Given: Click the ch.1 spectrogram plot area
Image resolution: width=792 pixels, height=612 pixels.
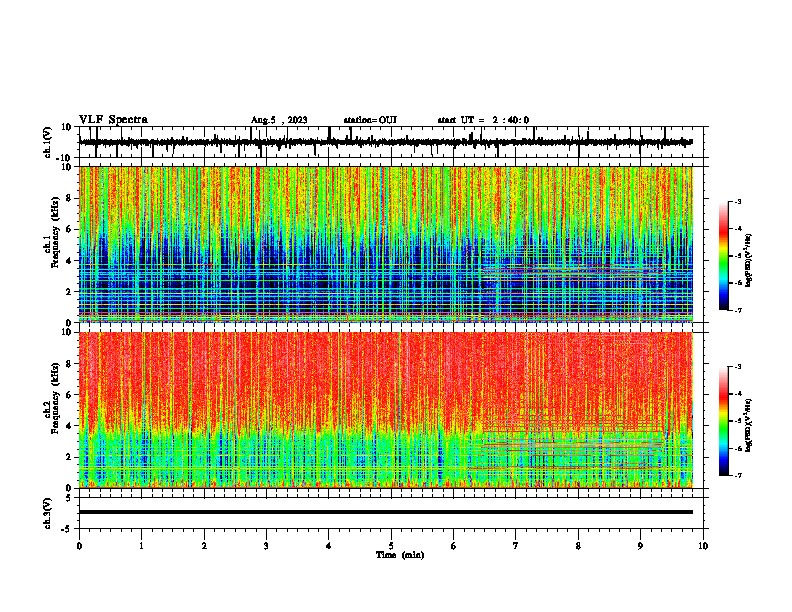Looking at the screenshot, I should point(385,244).
